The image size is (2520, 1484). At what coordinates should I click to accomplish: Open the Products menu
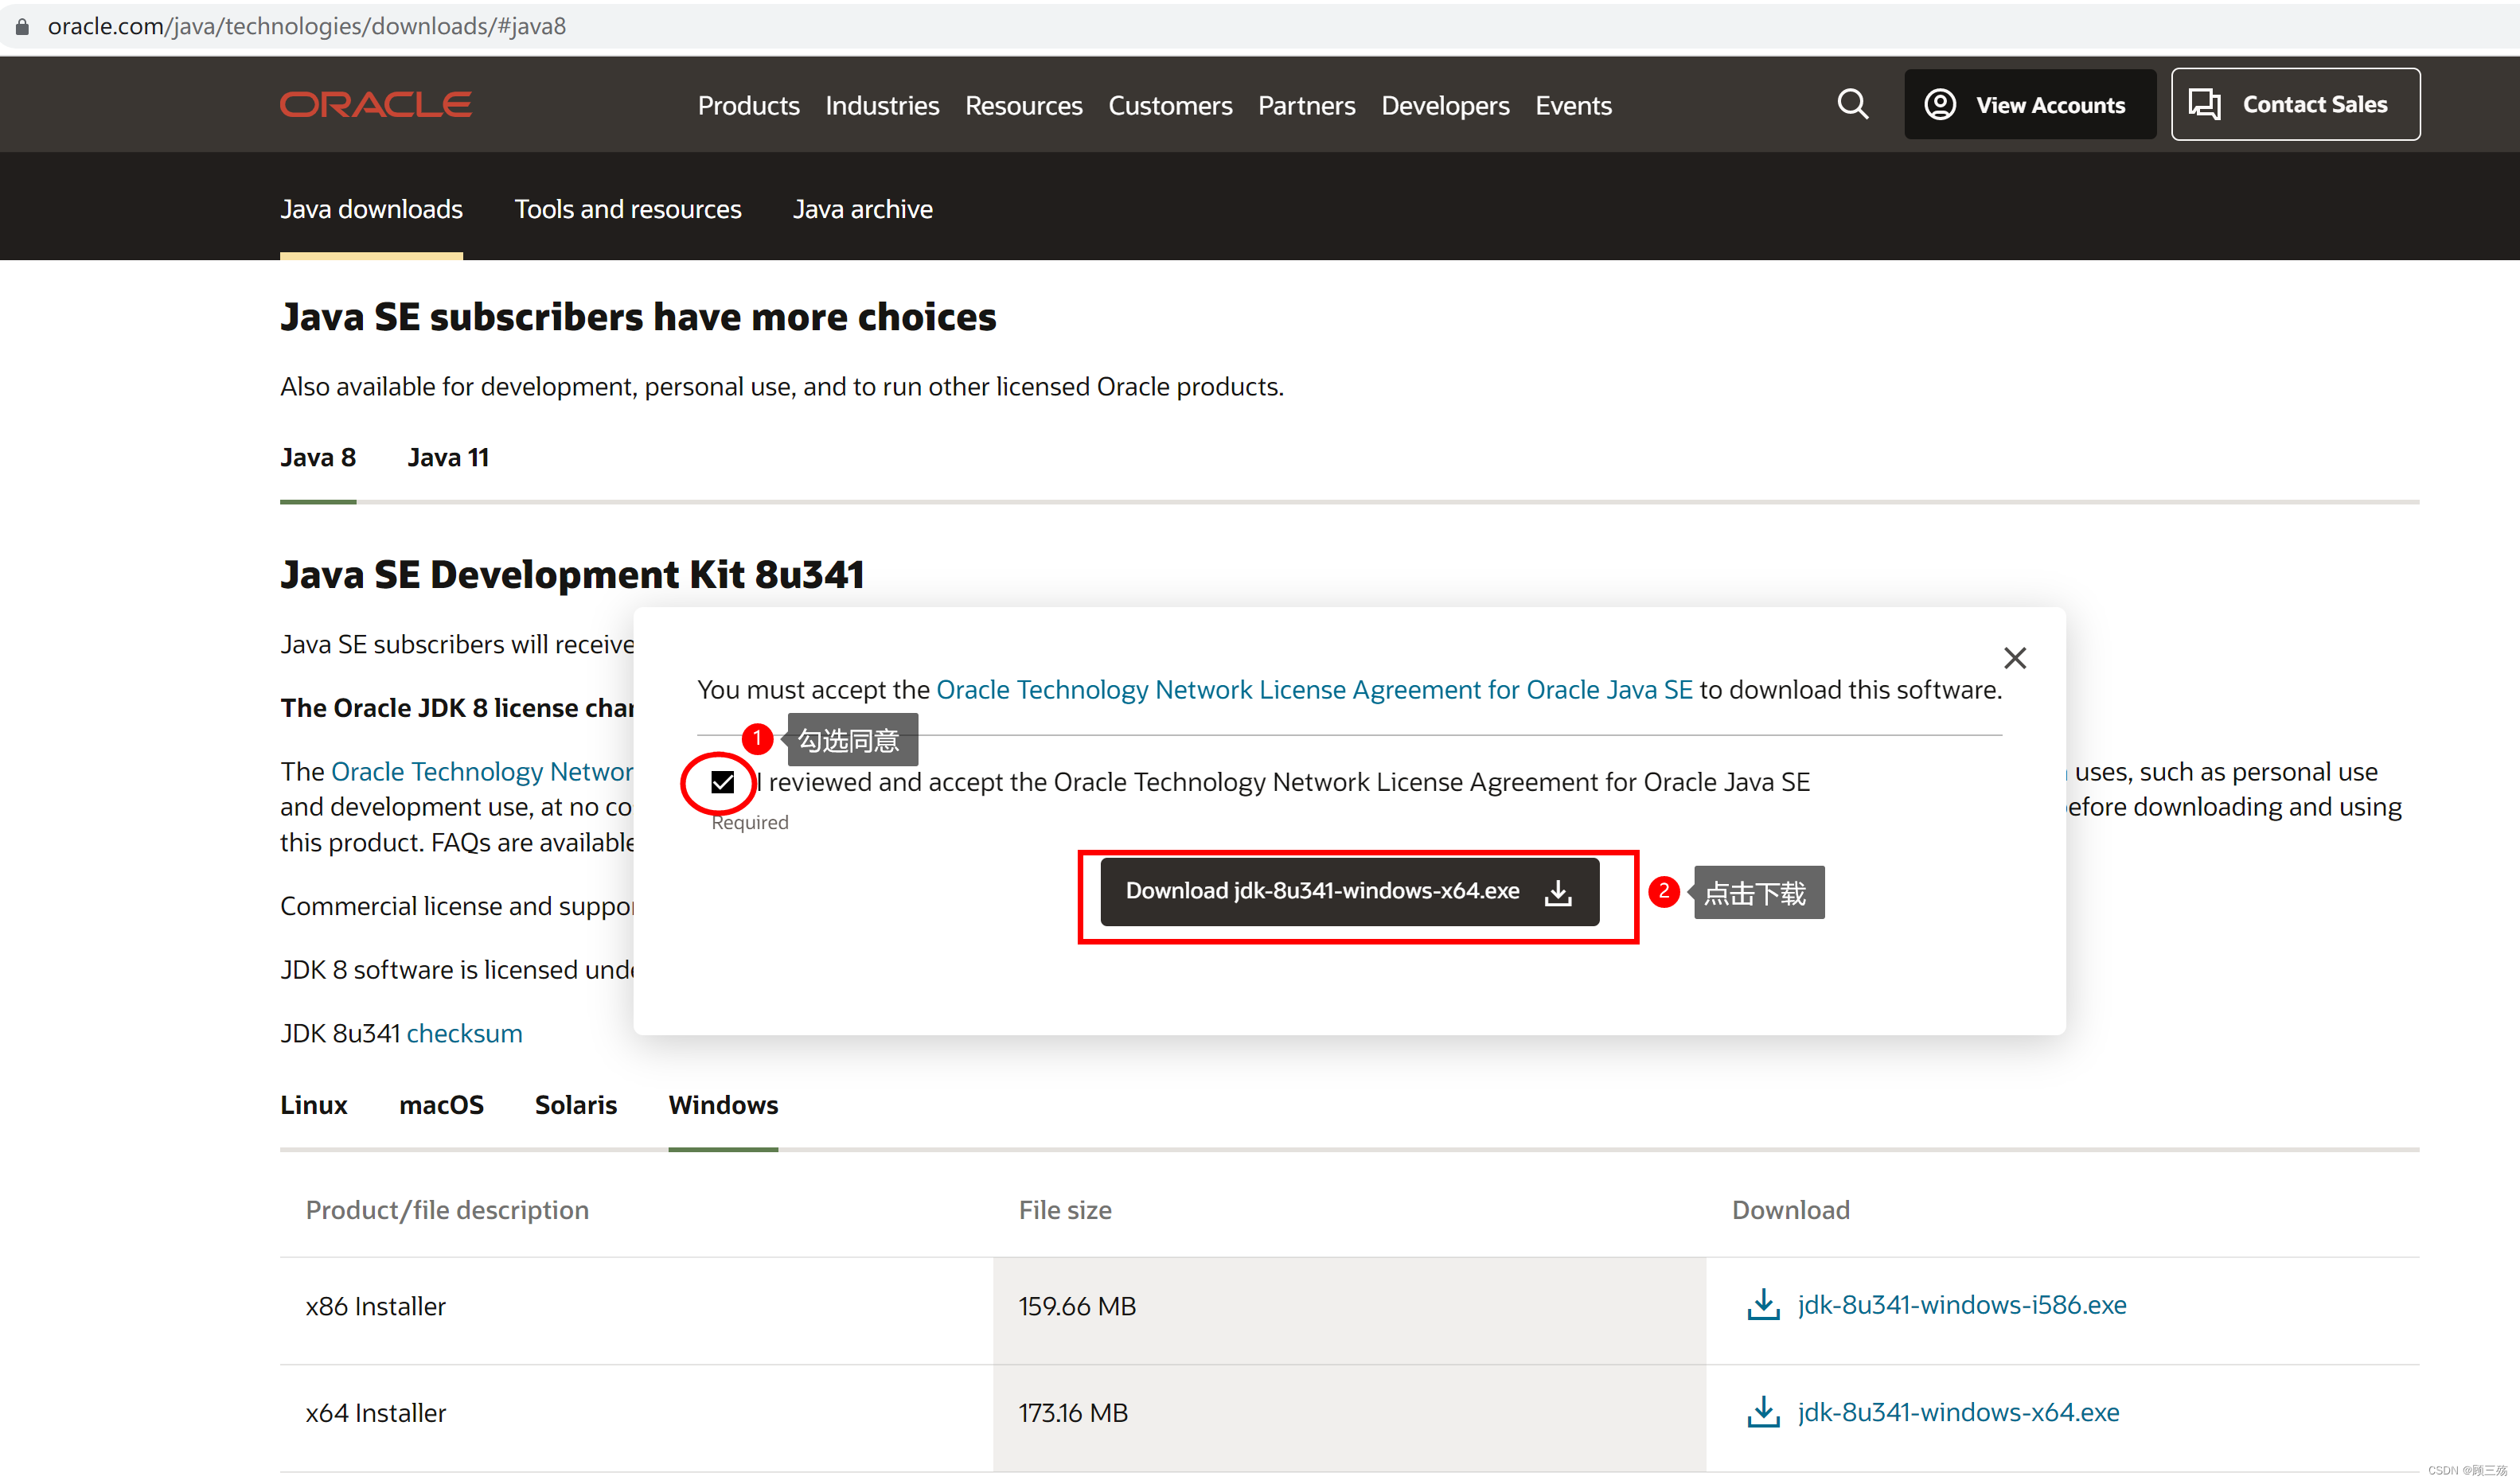(x=748, y=106)
